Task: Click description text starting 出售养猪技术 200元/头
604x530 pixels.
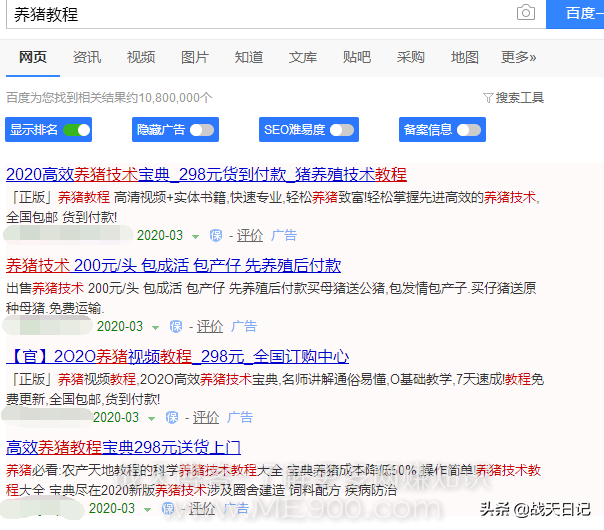Action: point(271,298)
